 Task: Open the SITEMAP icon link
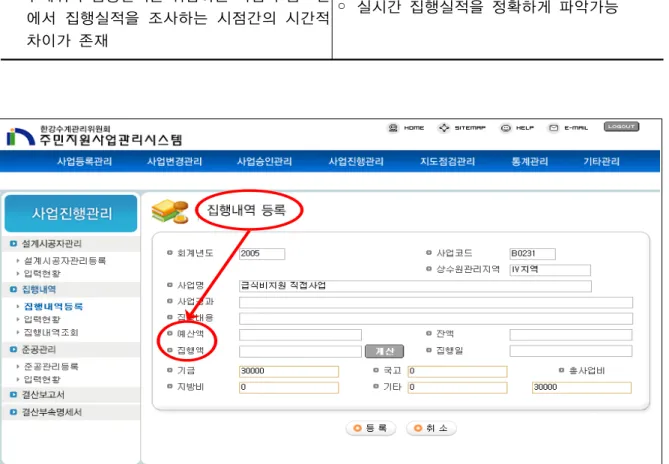coord(444,128)
